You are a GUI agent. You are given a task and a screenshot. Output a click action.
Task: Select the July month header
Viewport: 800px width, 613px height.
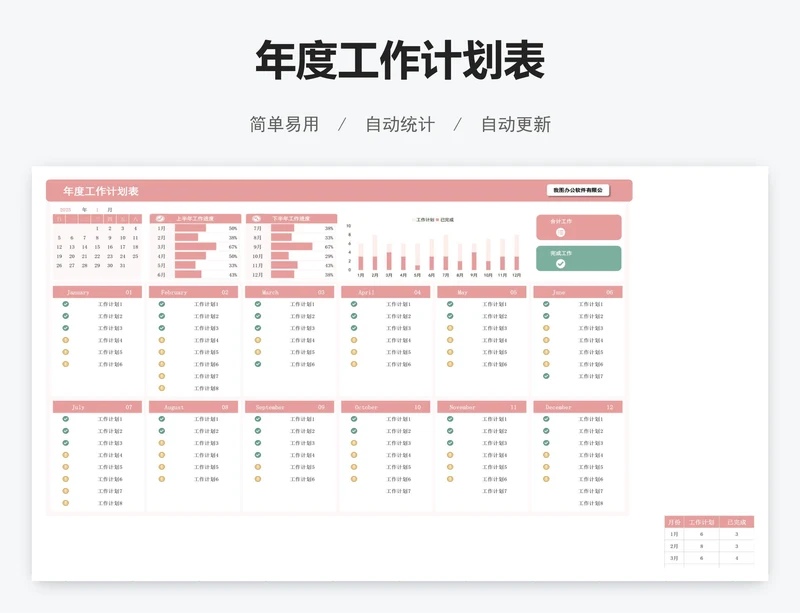pyautogui.click(x=97, y=407)
